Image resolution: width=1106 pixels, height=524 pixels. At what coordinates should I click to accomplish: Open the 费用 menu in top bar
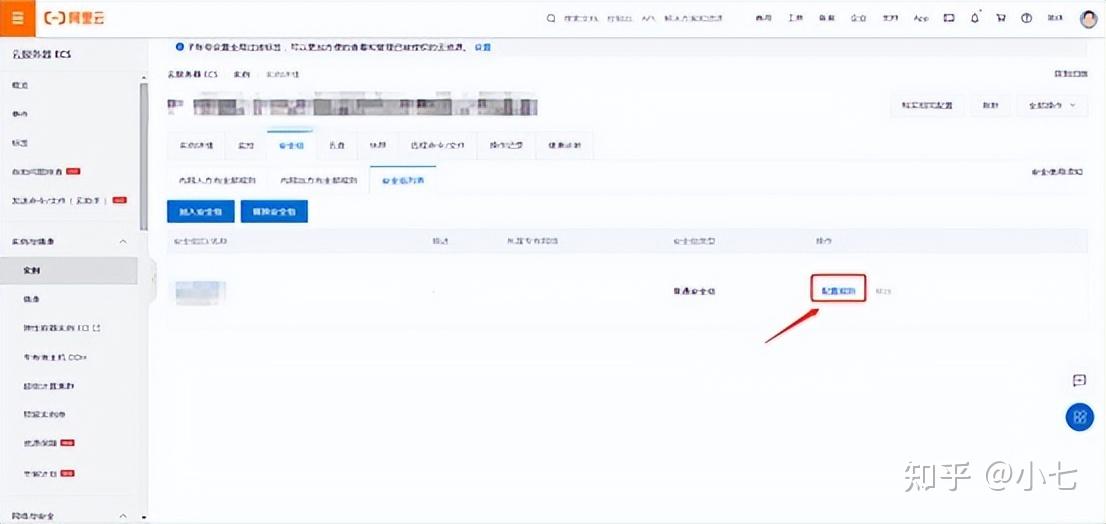point(763,18)
